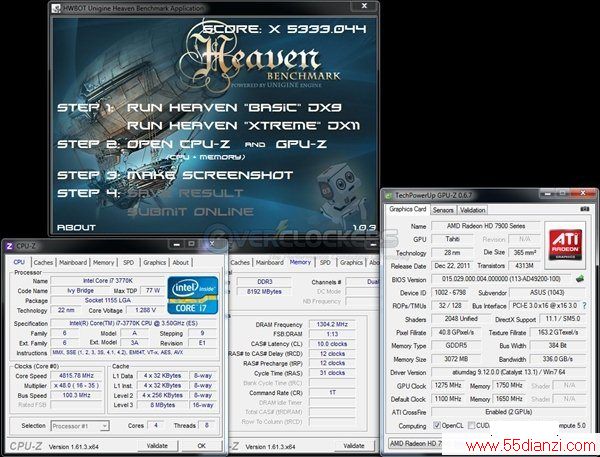Toggle the CUDA checkbox in GPU-Z
600x457 pixels.
[x=471, y=425]
